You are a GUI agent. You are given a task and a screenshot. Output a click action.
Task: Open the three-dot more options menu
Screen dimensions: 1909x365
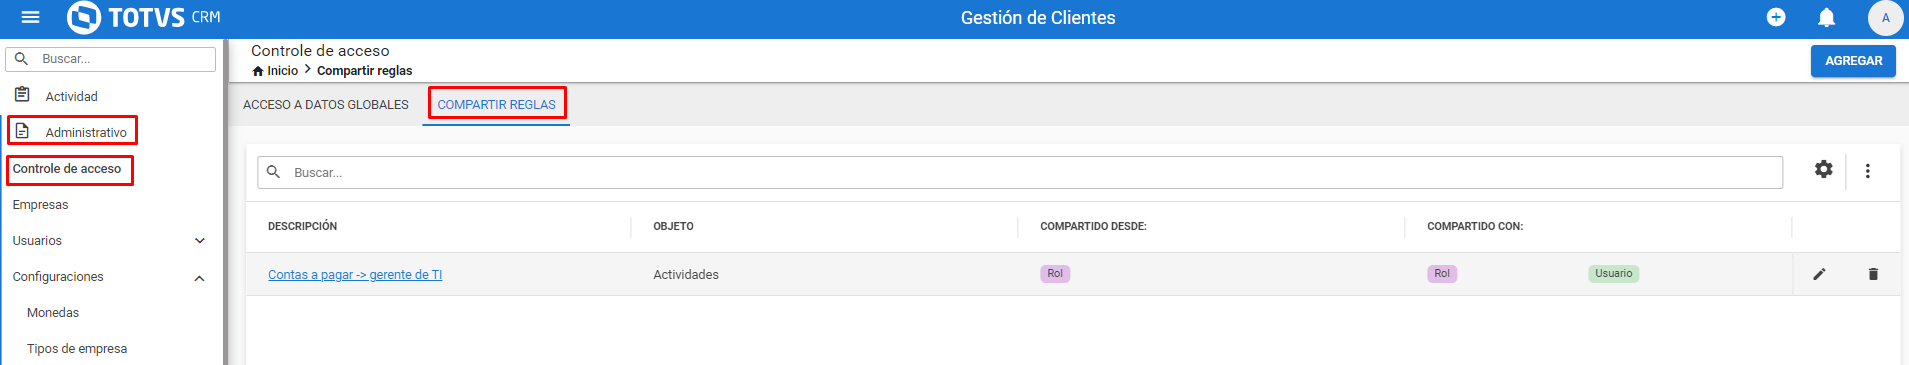click(x=1867, y=171)
